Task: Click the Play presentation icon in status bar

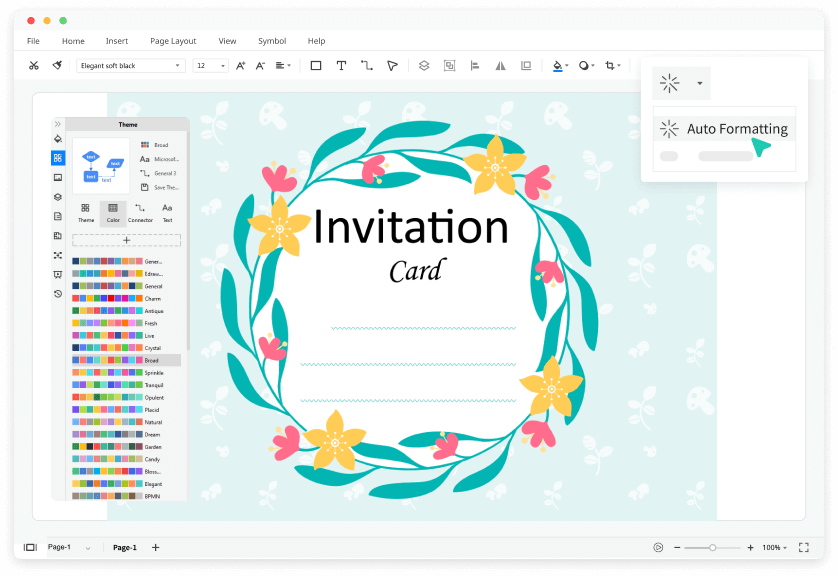Action: pos(658,547)
